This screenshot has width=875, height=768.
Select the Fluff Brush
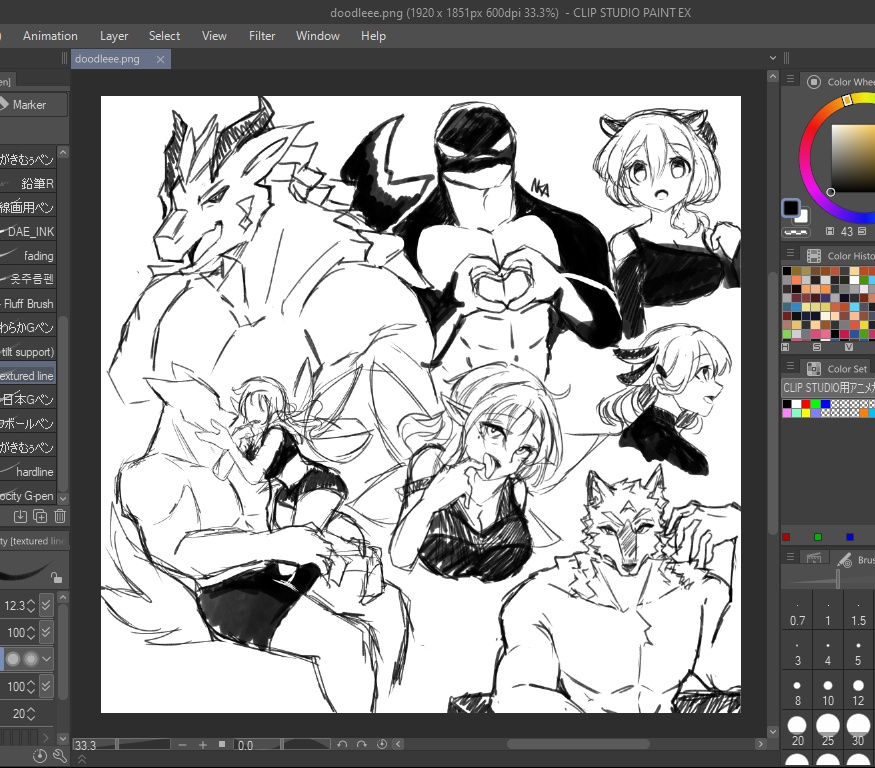28,304
